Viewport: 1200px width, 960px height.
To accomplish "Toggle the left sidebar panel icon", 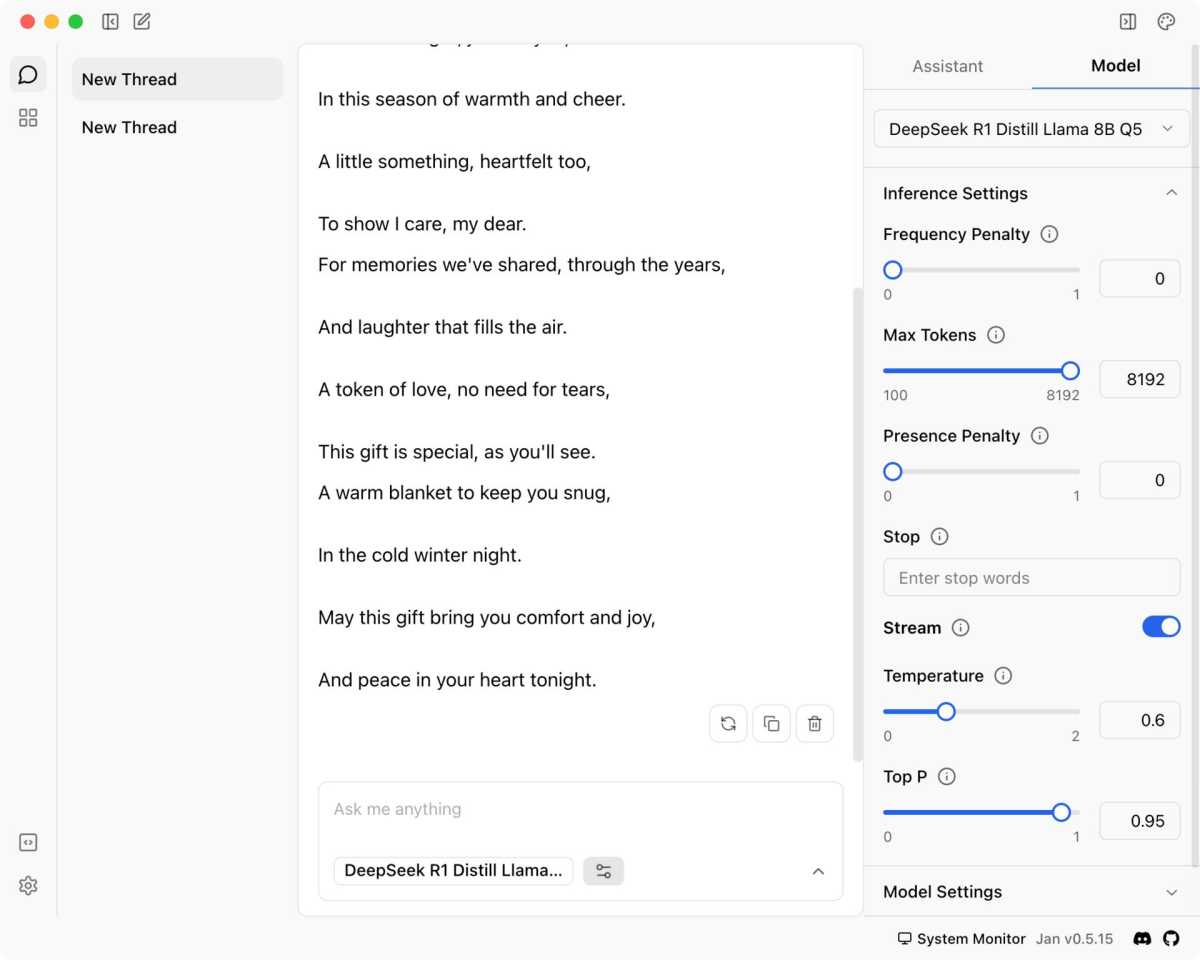I will click(110, 22).
